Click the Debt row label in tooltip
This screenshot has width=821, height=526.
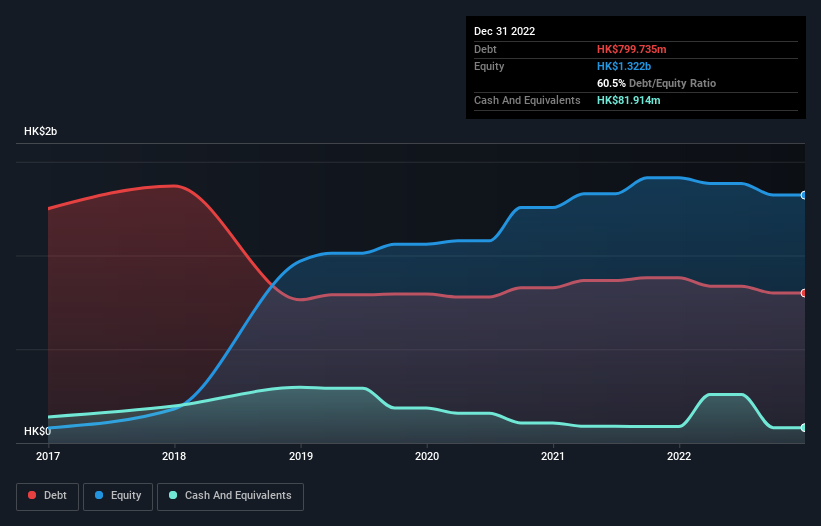click(x=485, y=49)
